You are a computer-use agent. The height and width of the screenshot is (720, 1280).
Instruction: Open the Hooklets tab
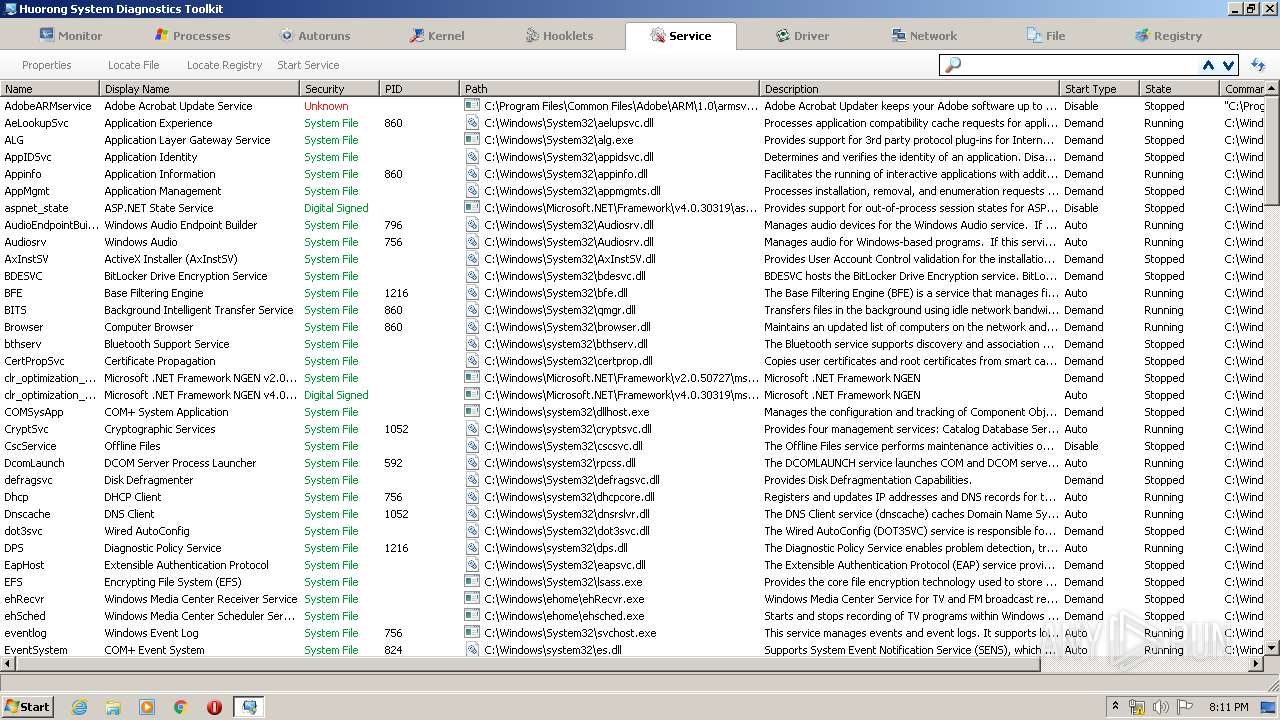pyautogui.click(x=559, y=35)
